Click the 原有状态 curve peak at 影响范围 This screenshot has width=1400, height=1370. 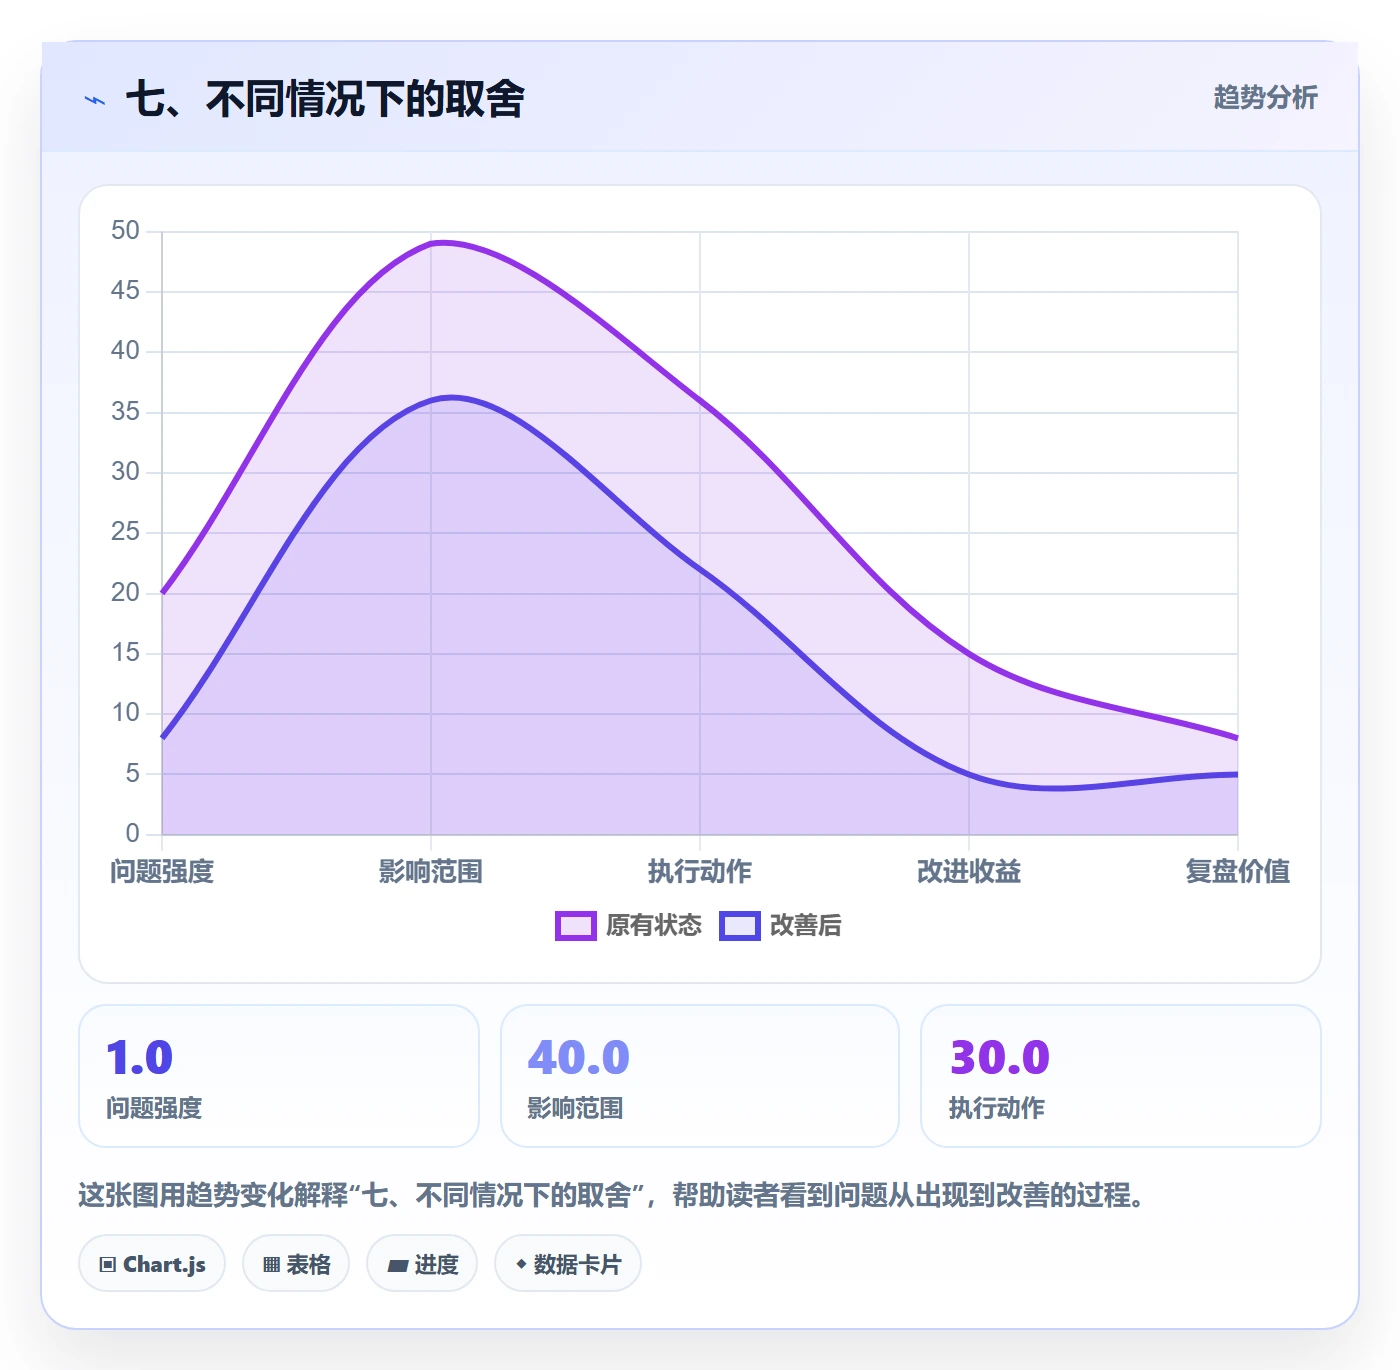coord(431,243)
